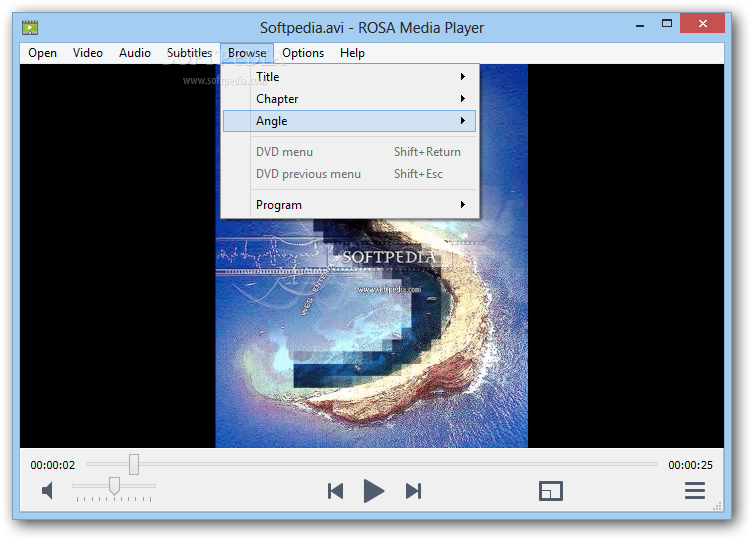Viewport: 752px width, 540px height.
Task: Open the Help menu
Action: coord(352,53)
